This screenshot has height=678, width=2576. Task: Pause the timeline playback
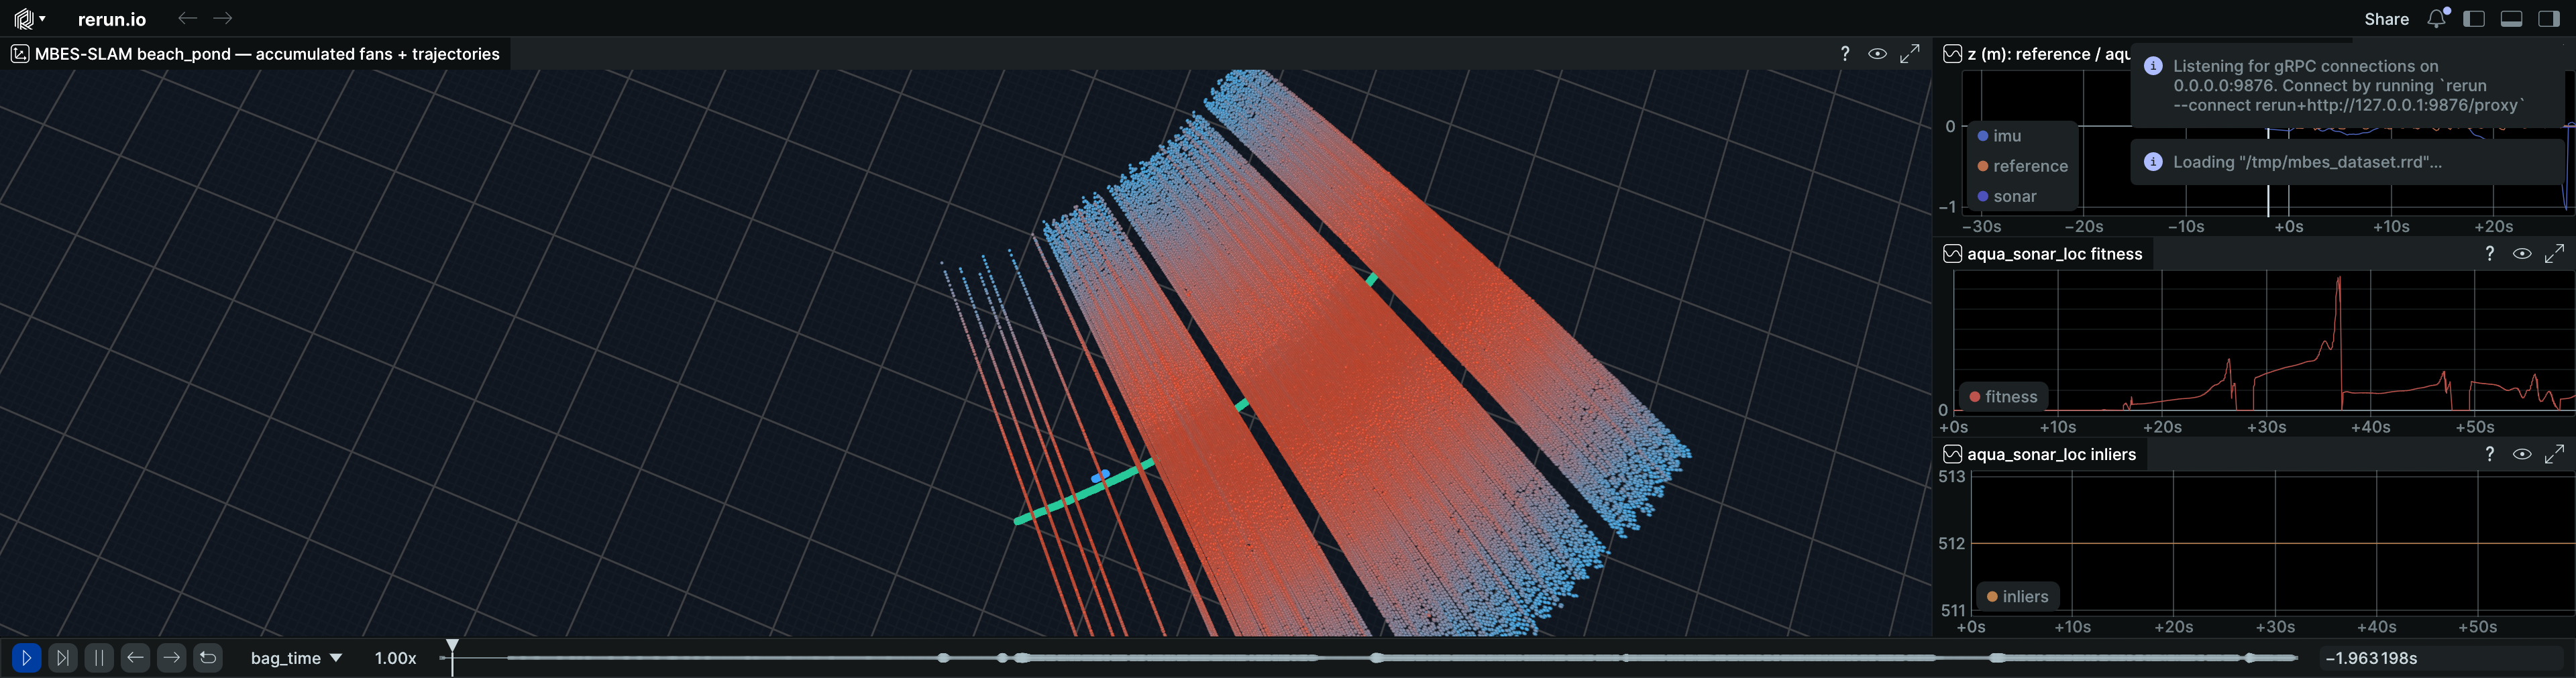[x=99, y=658]
